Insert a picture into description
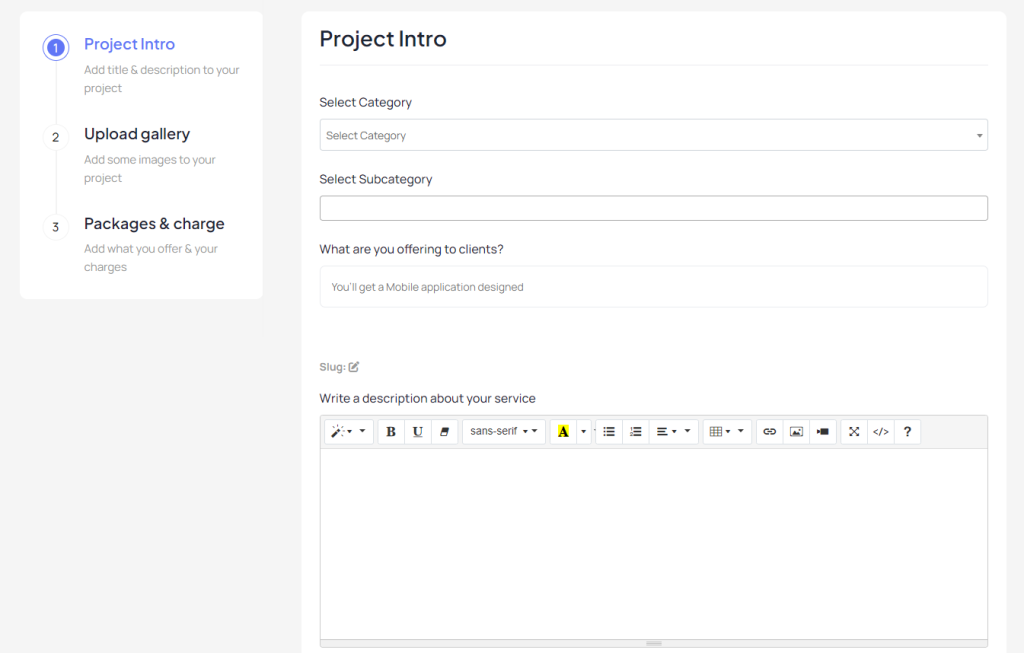The height and width of the screenshot is (653, 1024). (796, 432)
